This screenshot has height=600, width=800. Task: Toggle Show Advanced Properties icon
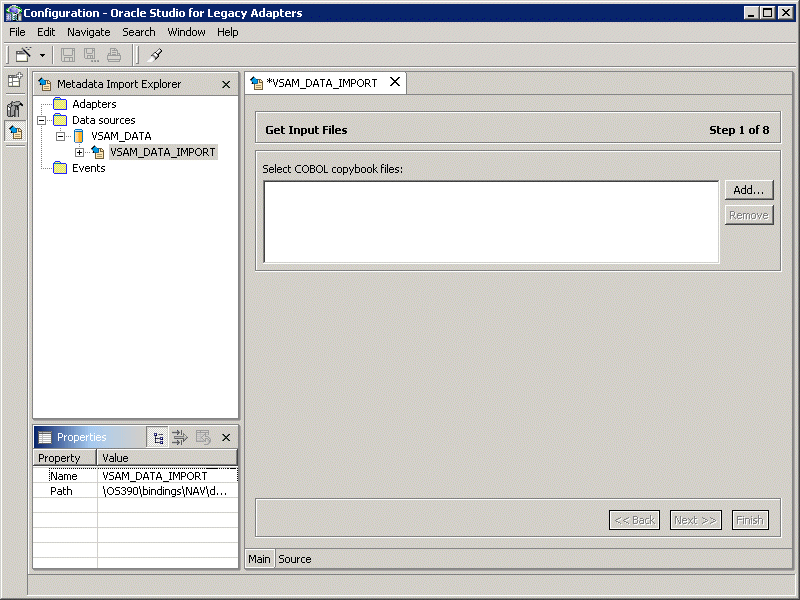(180, 437)
